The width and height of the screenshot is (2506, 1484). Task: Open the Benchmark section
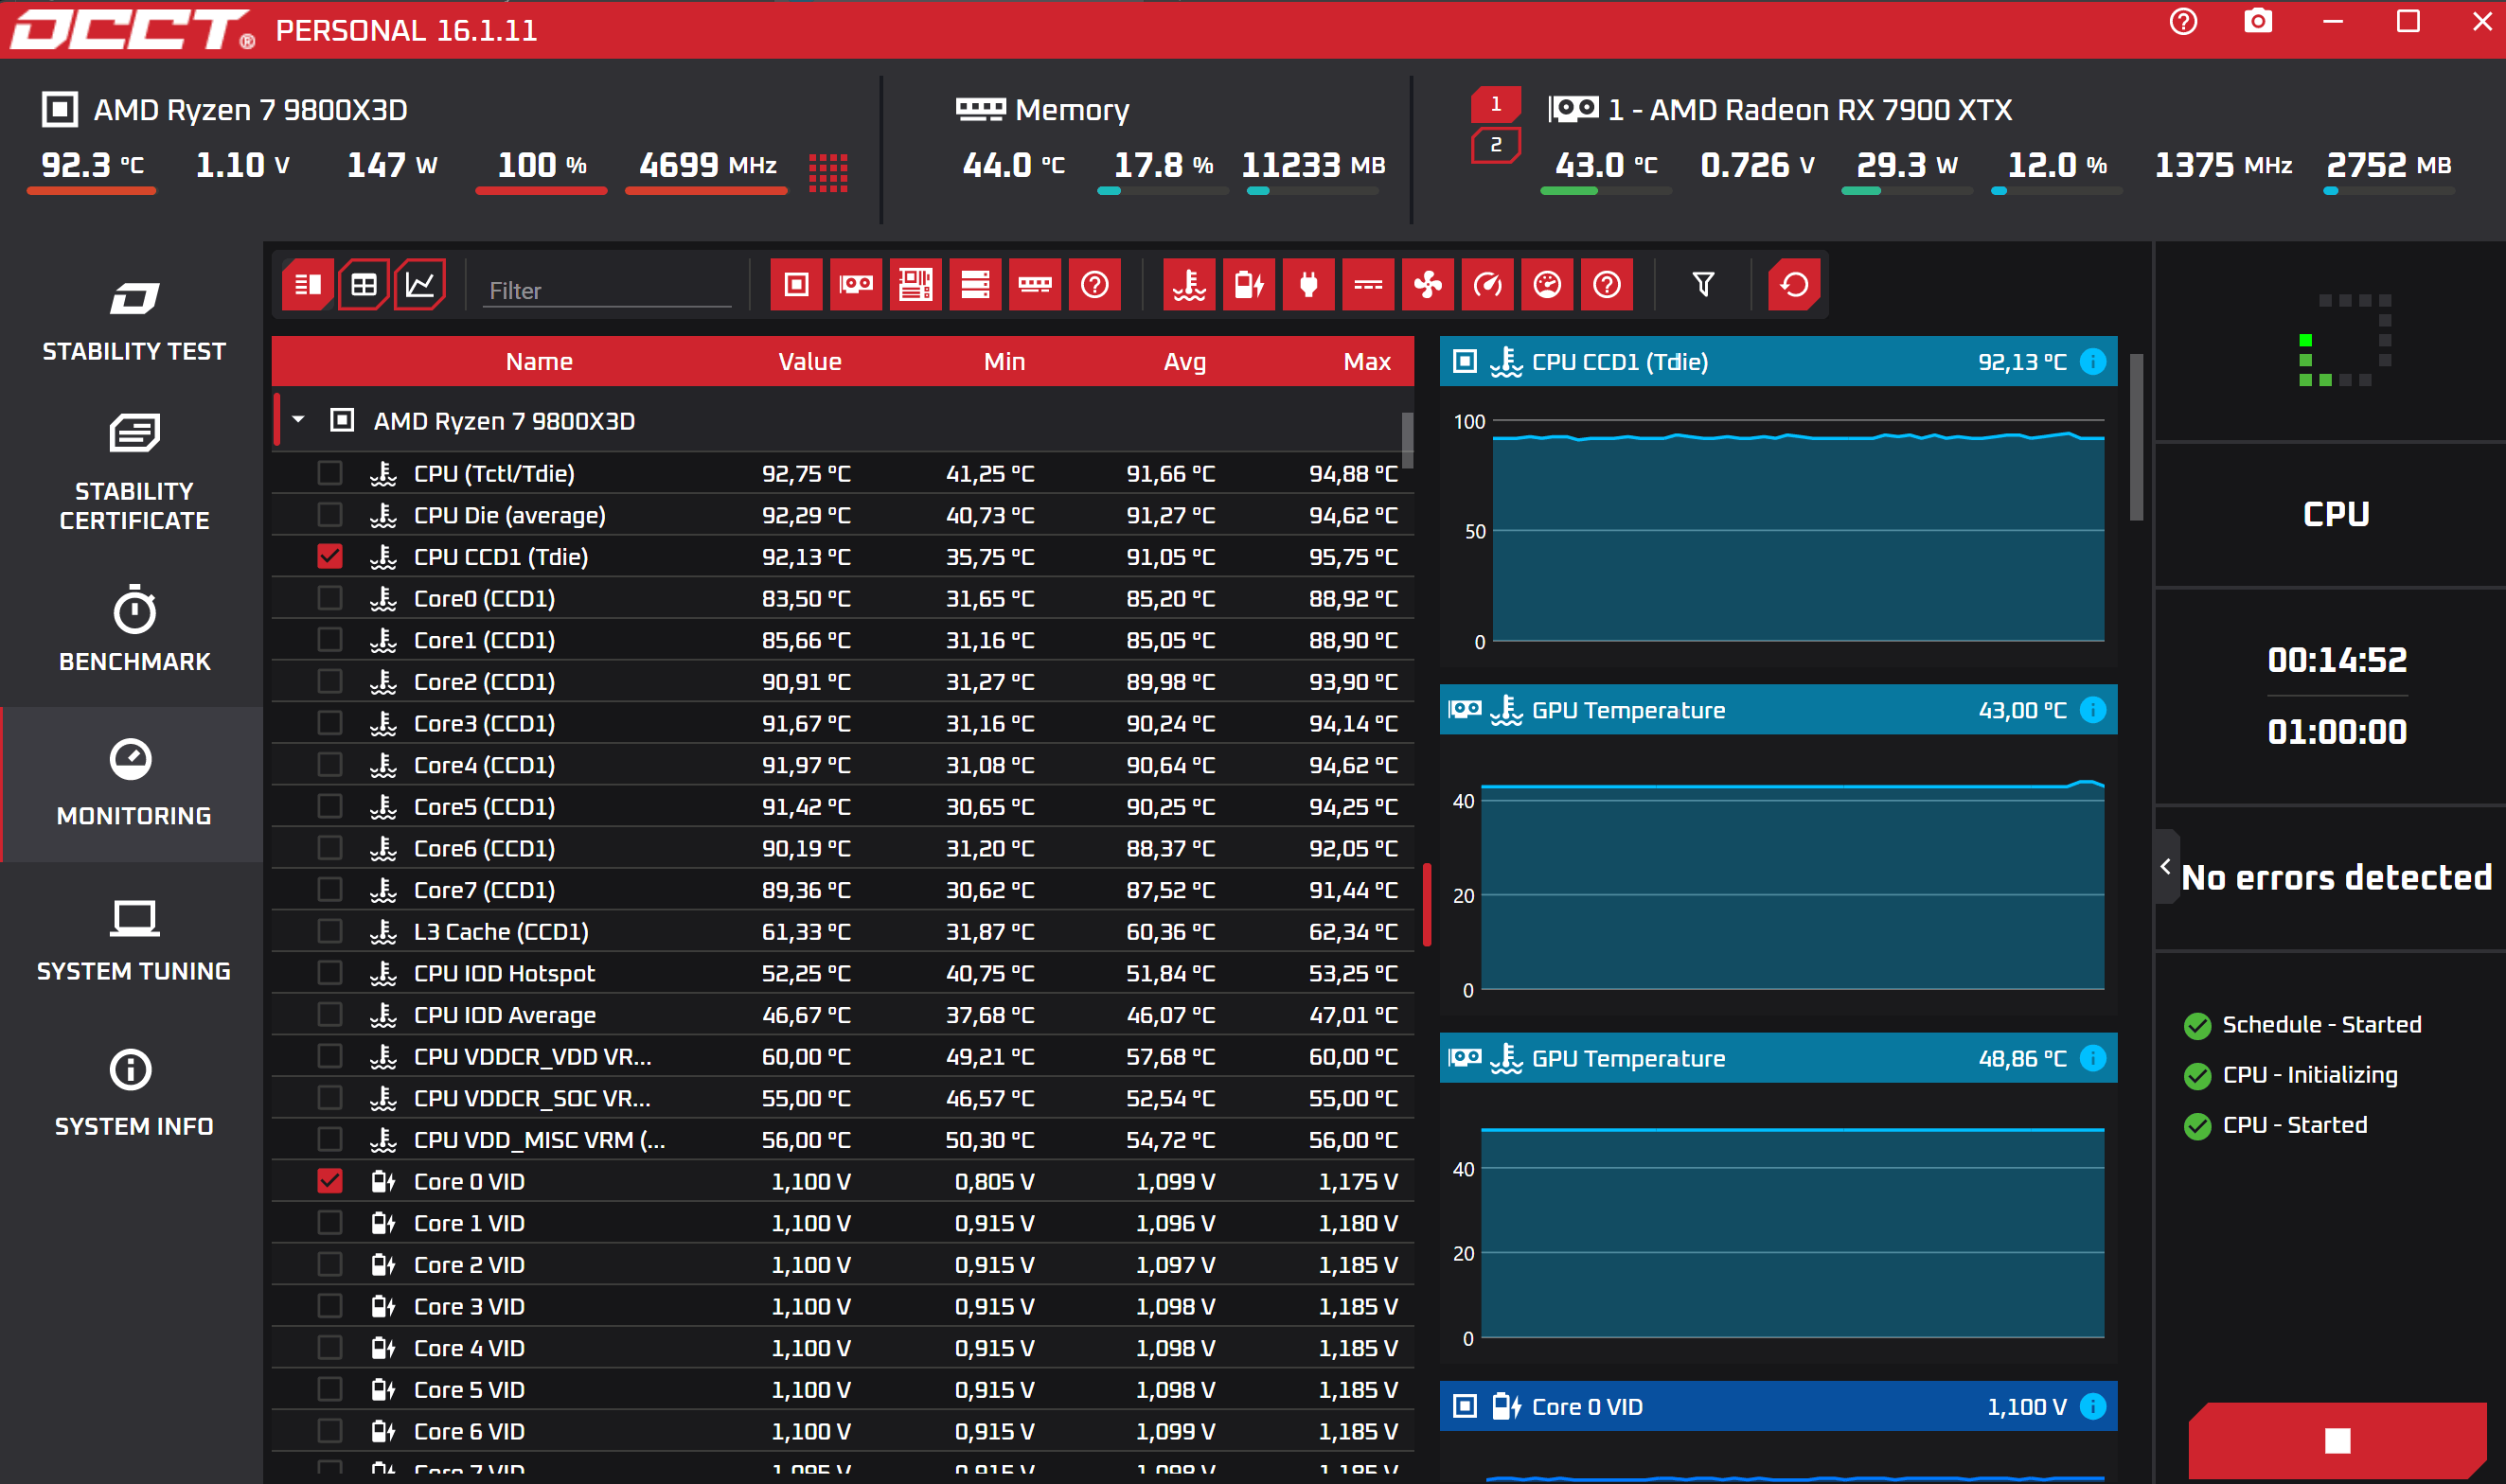click(134, 629)
